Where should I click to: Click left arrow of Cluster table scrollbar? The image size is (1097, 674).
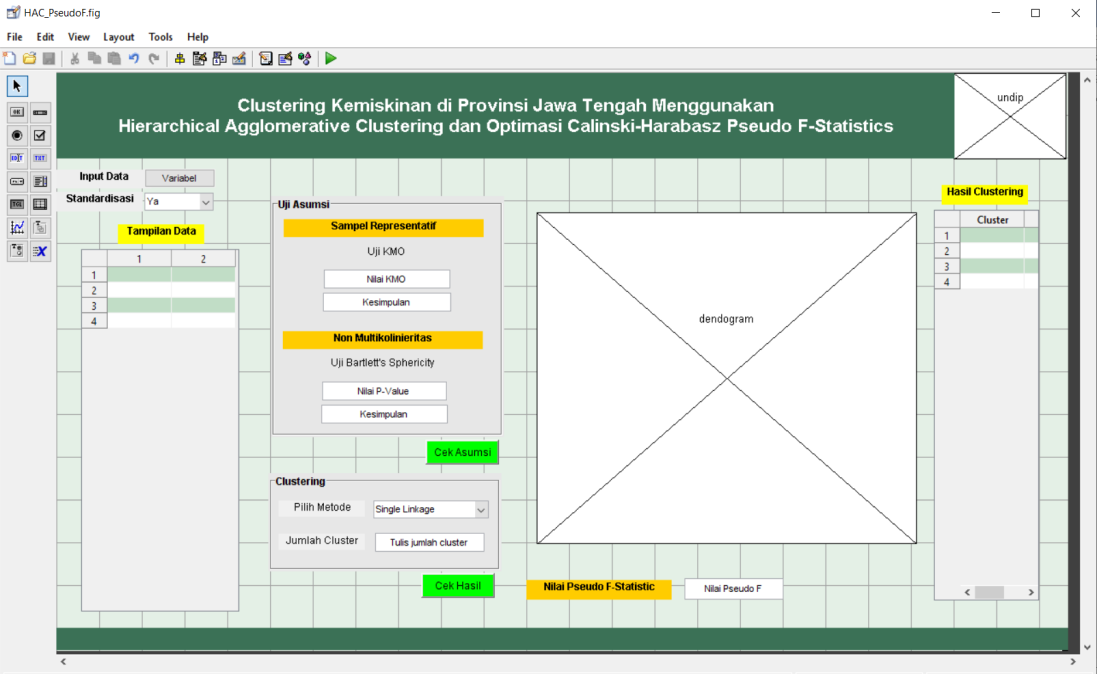coord(968,592)
